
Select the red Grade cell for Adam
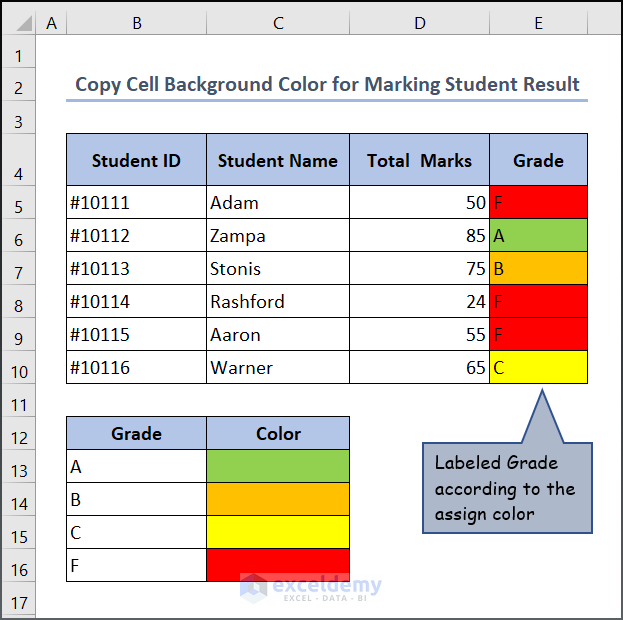(538, 202)
